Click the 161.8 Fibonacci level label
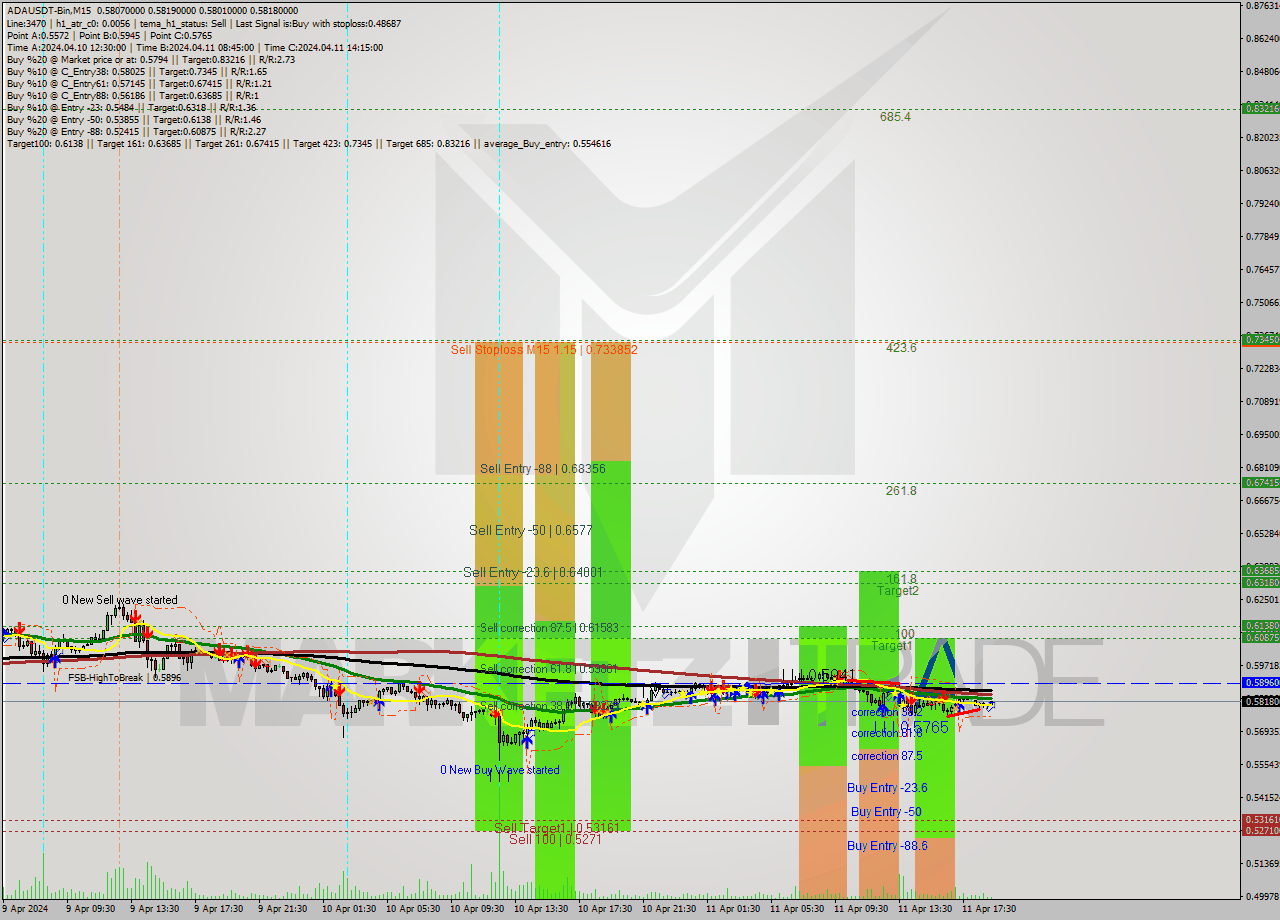Image resolution: width=1280 pixels, height=920 pixels. tap(901, 579)
